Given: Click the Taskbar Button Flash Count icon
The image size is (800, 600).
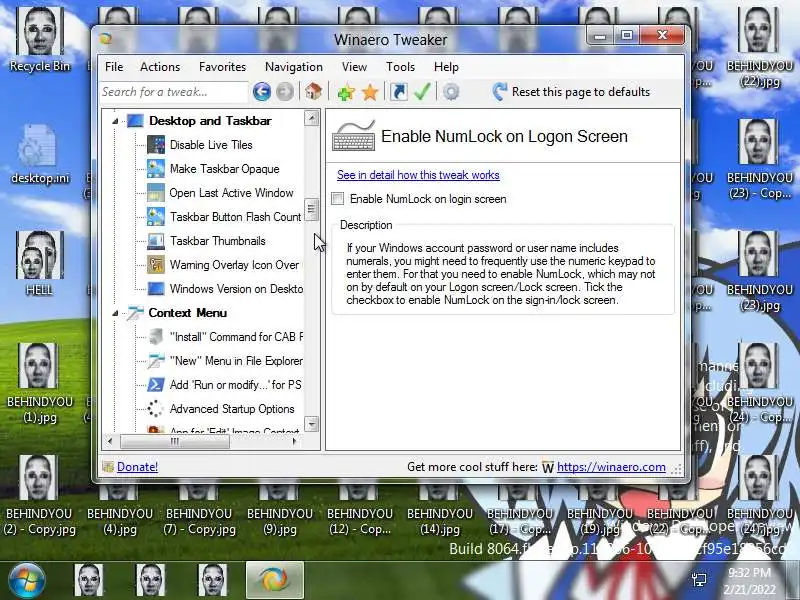Looking at the screenshot, I should point(156,217).
